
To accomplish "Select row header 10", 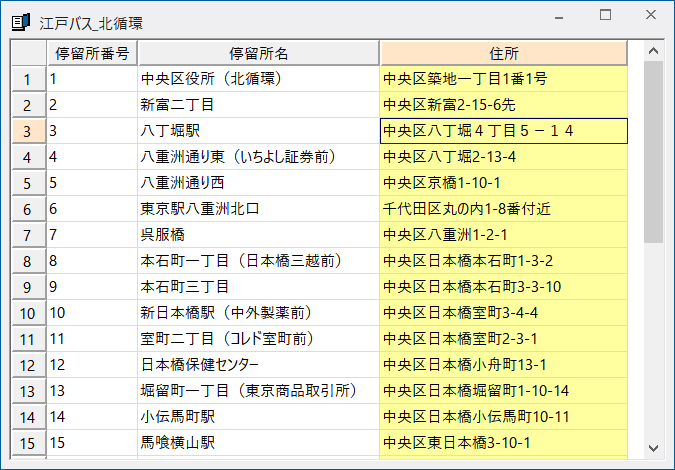I will [28, 312].
